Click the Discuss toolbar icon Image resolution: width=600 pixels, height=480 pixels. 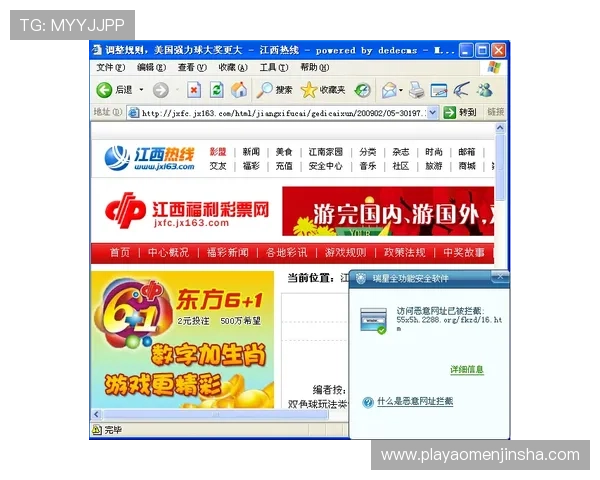pyautogui.click(x=461, y=90)
